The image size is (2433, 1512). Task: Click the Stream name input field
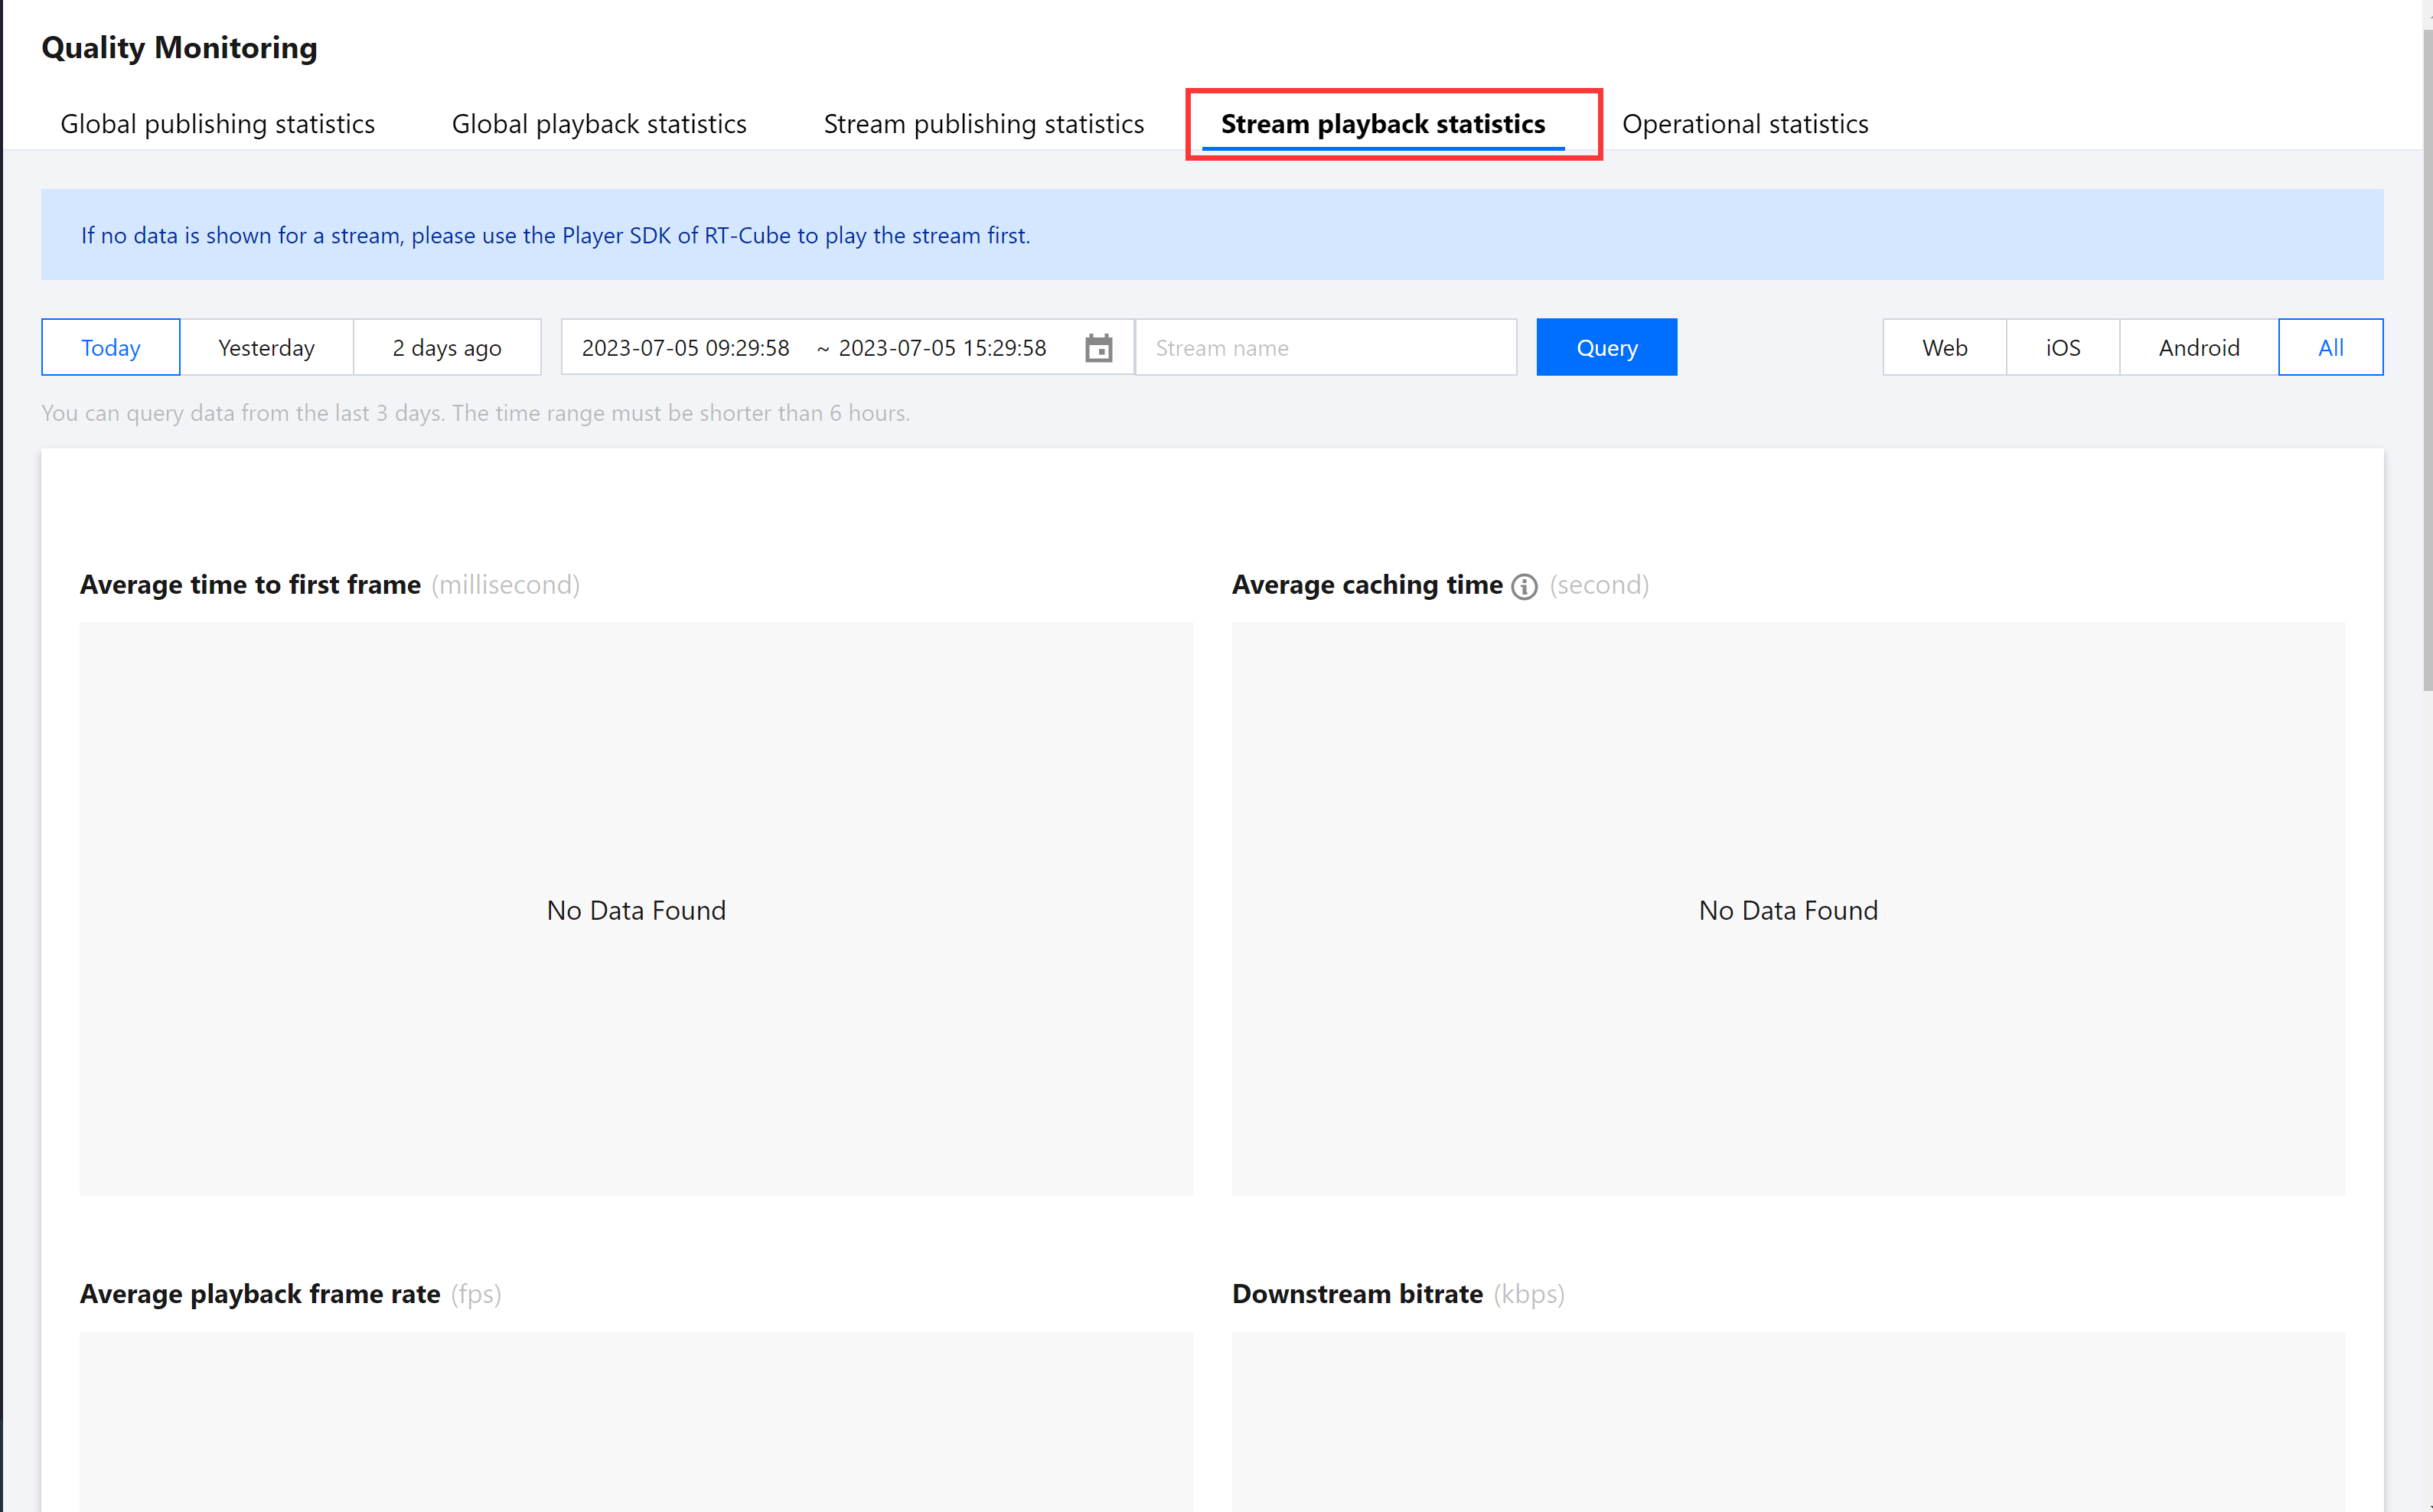(x=1325, y=348)
